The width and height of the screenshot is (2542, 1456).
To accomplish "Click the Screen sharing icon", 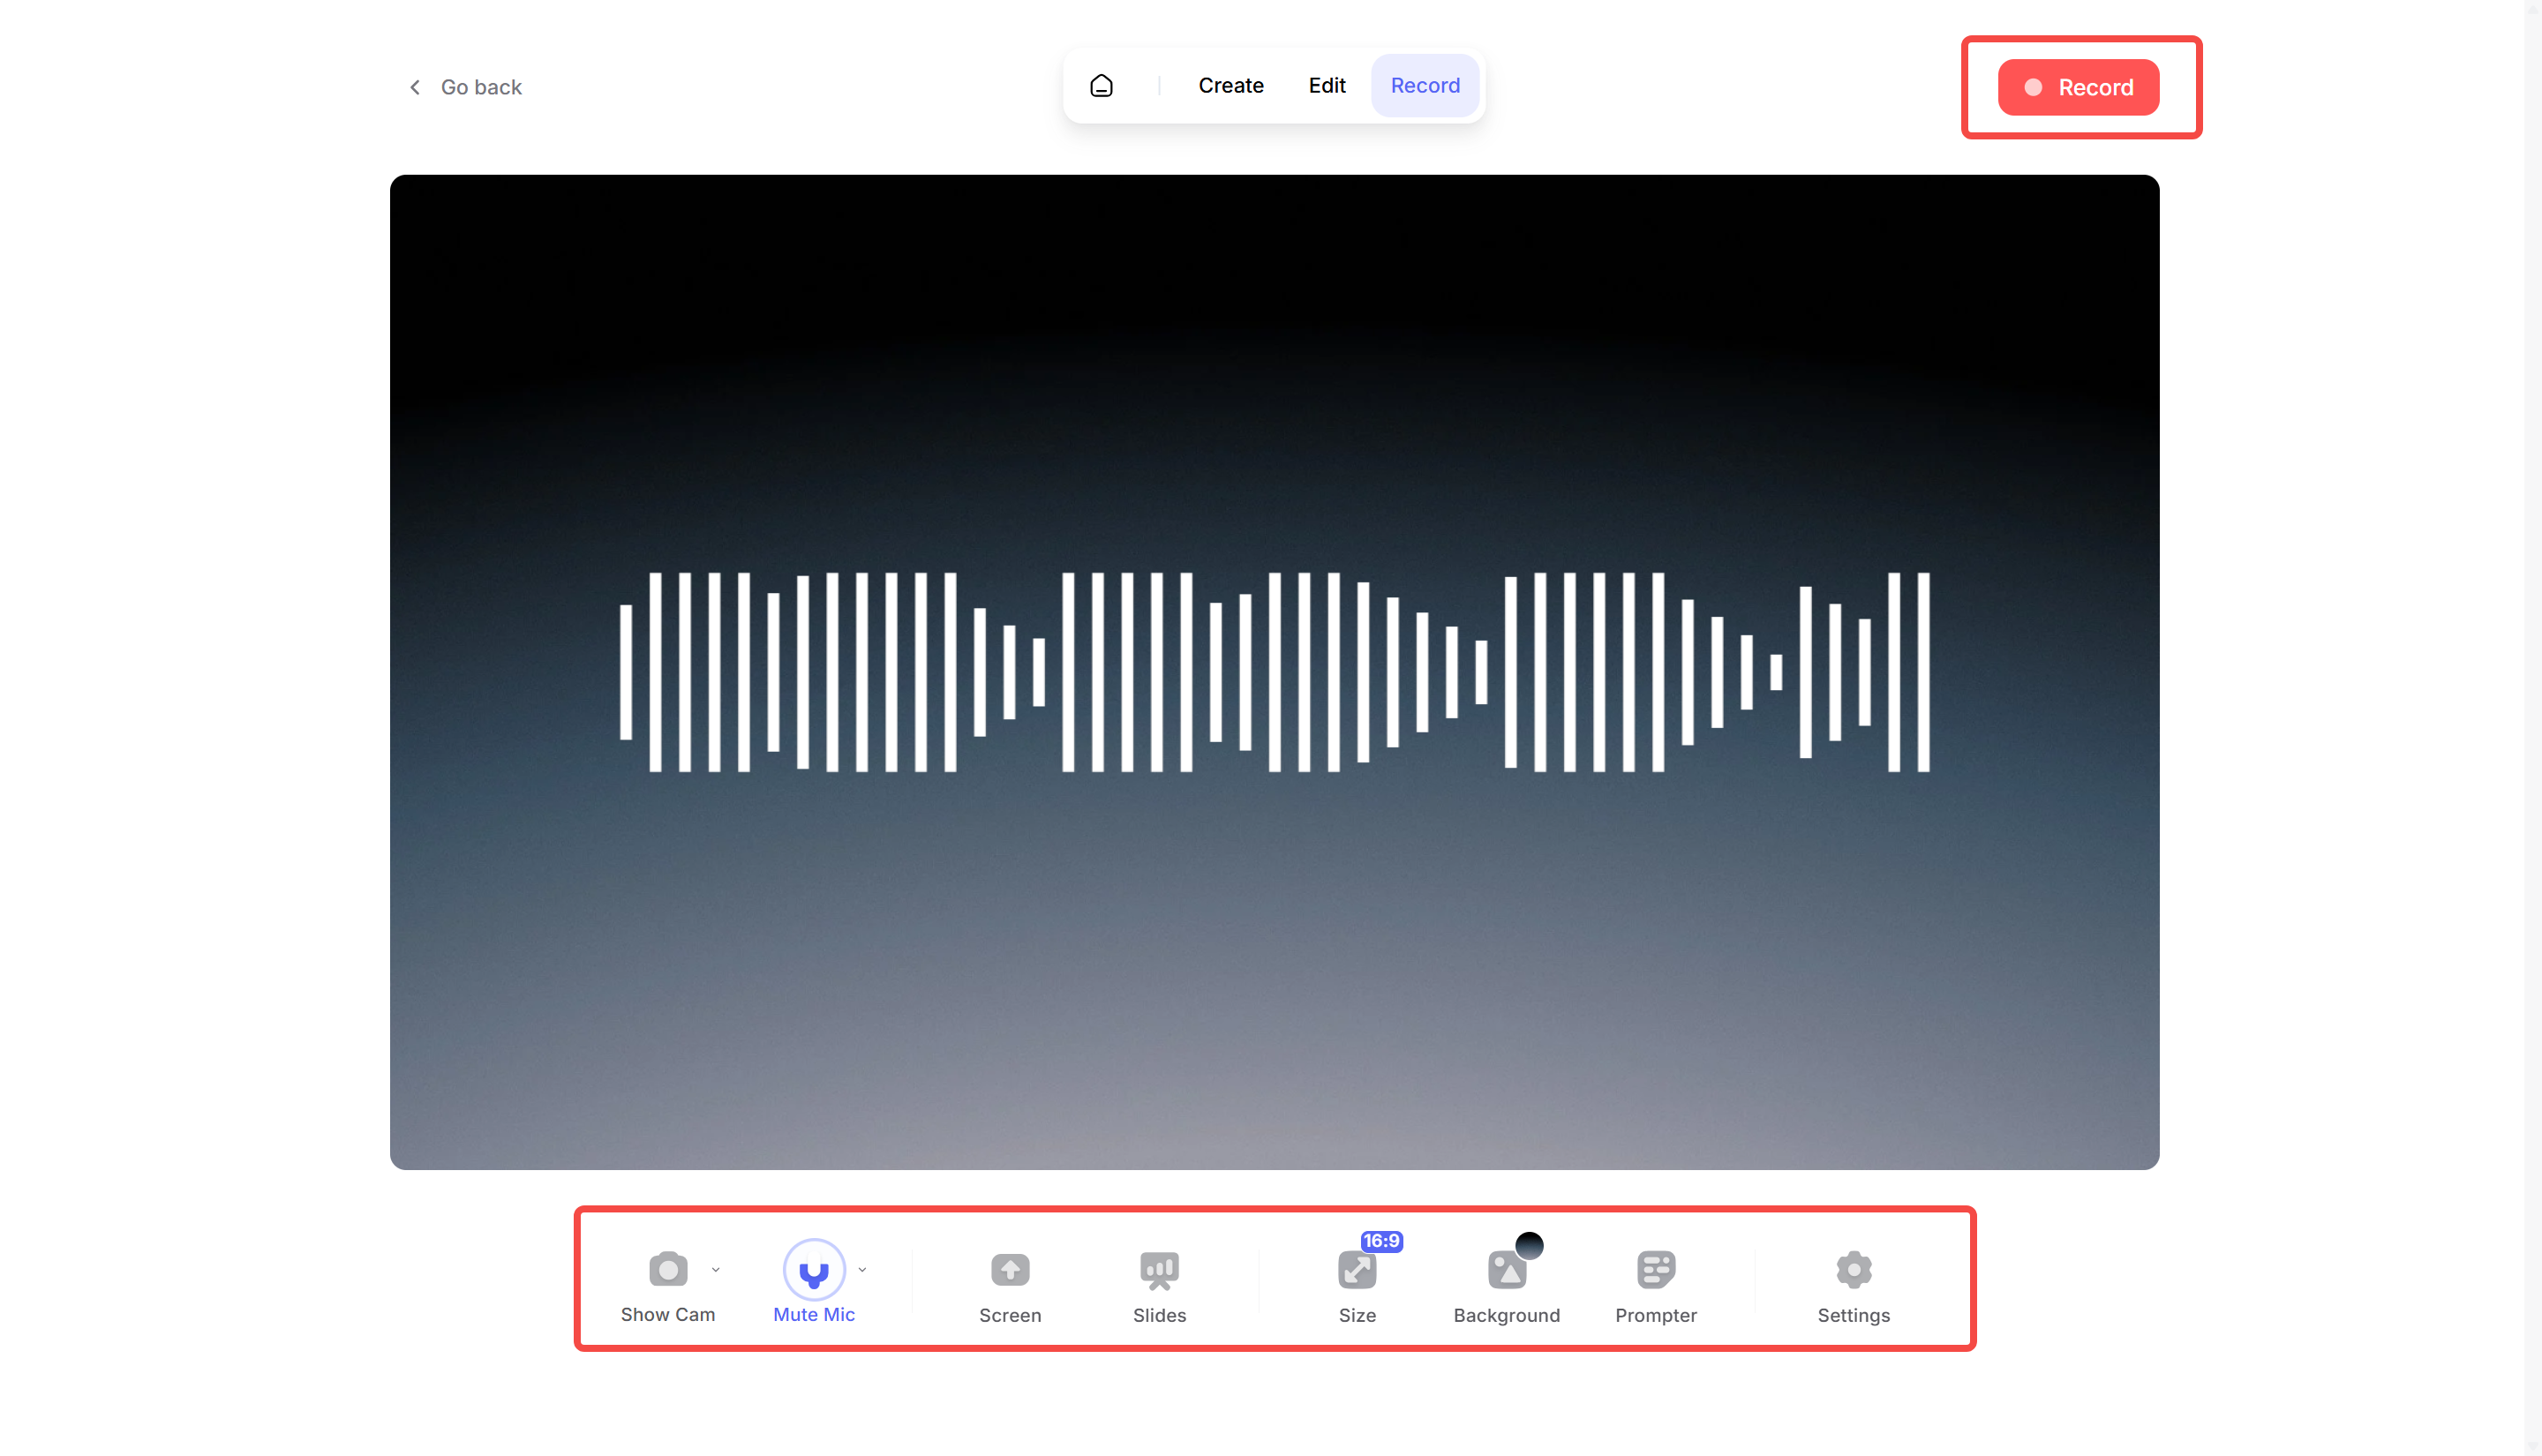I will [x=1010, y=1269].
